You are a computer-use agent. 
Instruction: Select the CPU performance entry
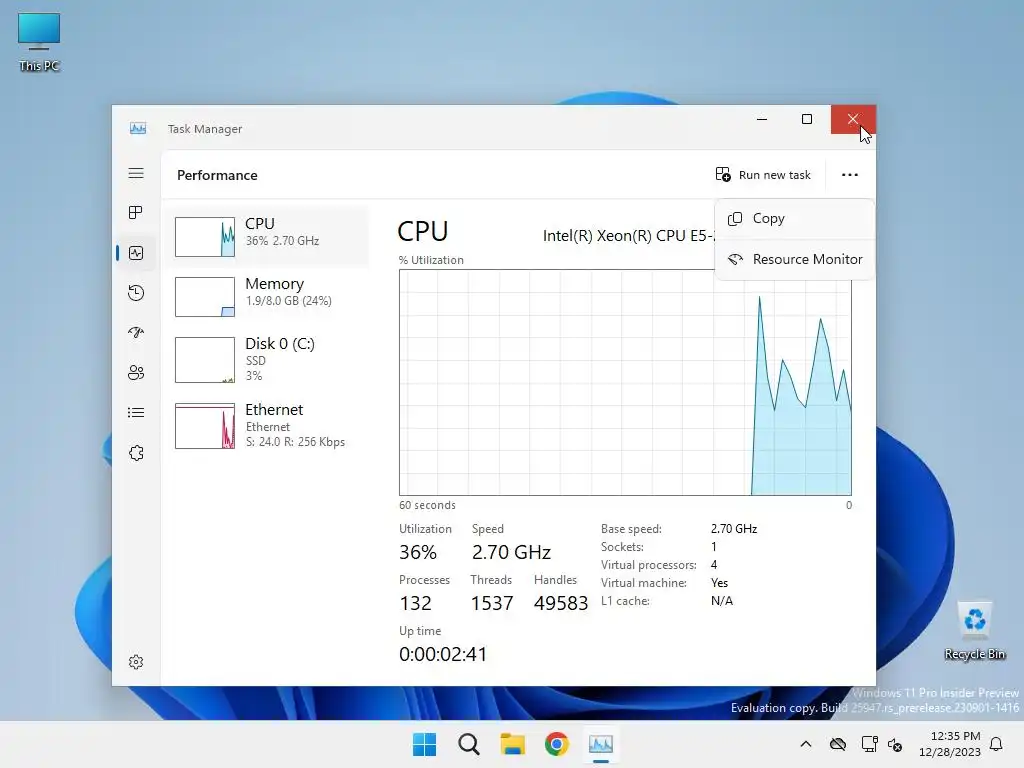[266, 236]
